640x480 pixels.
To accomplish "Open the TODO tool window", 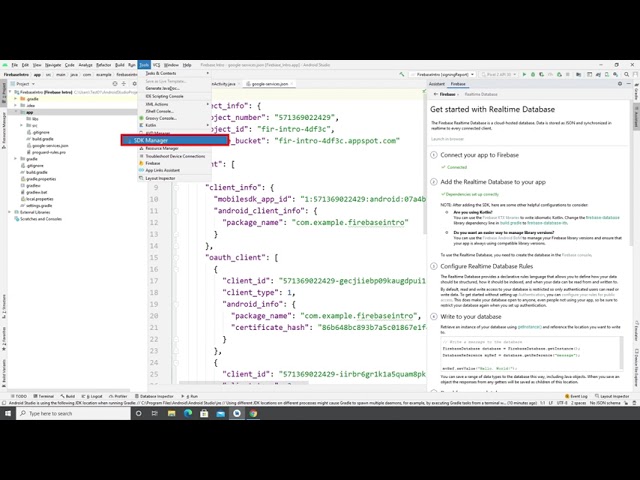I will click(18, 396).
